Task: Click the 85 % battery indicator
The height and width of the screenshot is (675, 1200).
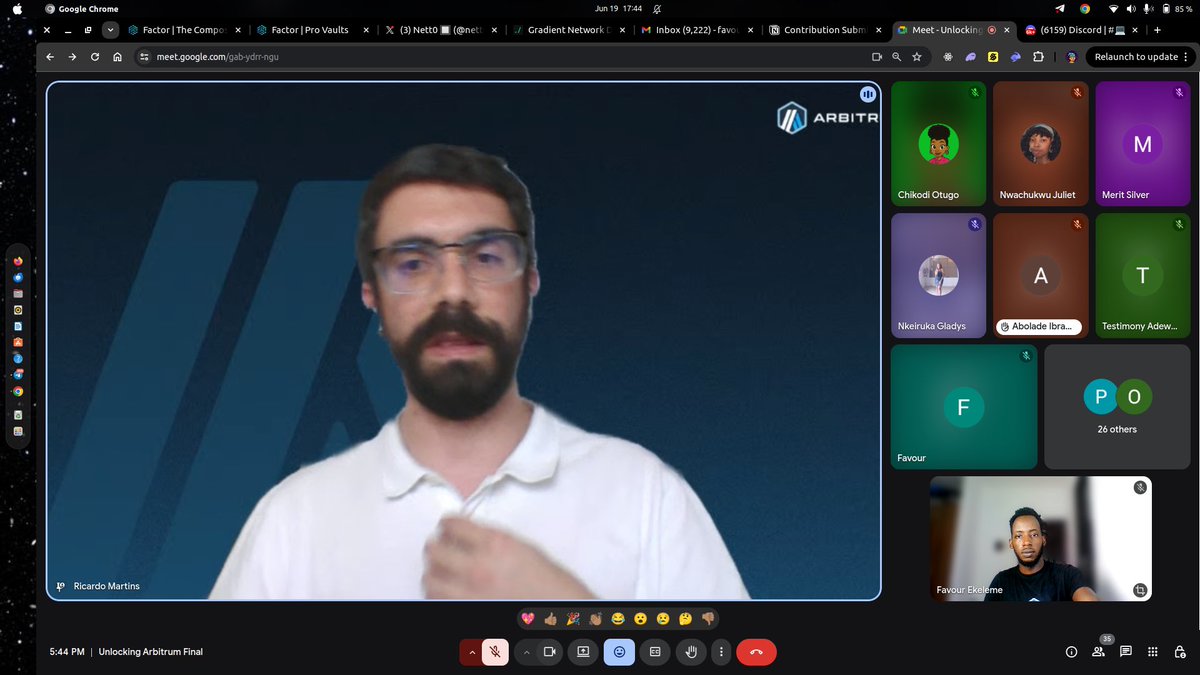Action: pos(1175,9)
